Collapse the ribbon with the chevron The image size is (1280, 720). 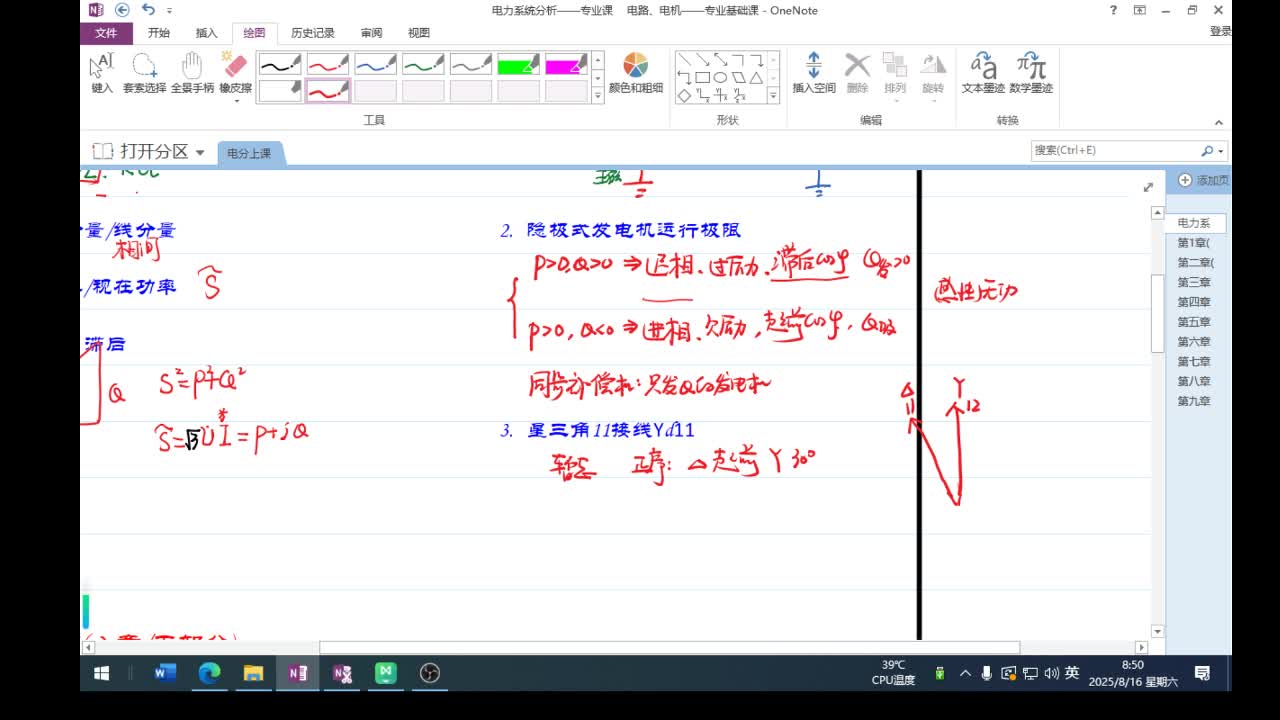pos(1219,122)
